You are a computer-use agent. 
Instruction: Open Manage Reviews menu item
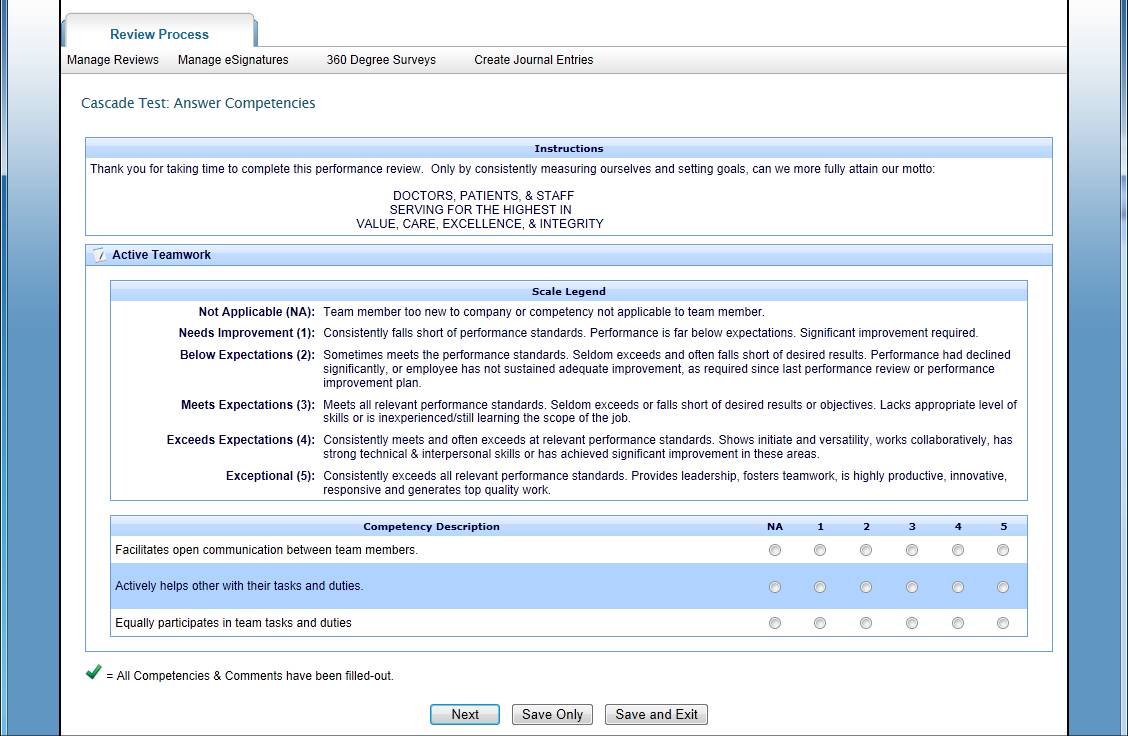click(x=113, y=60)
